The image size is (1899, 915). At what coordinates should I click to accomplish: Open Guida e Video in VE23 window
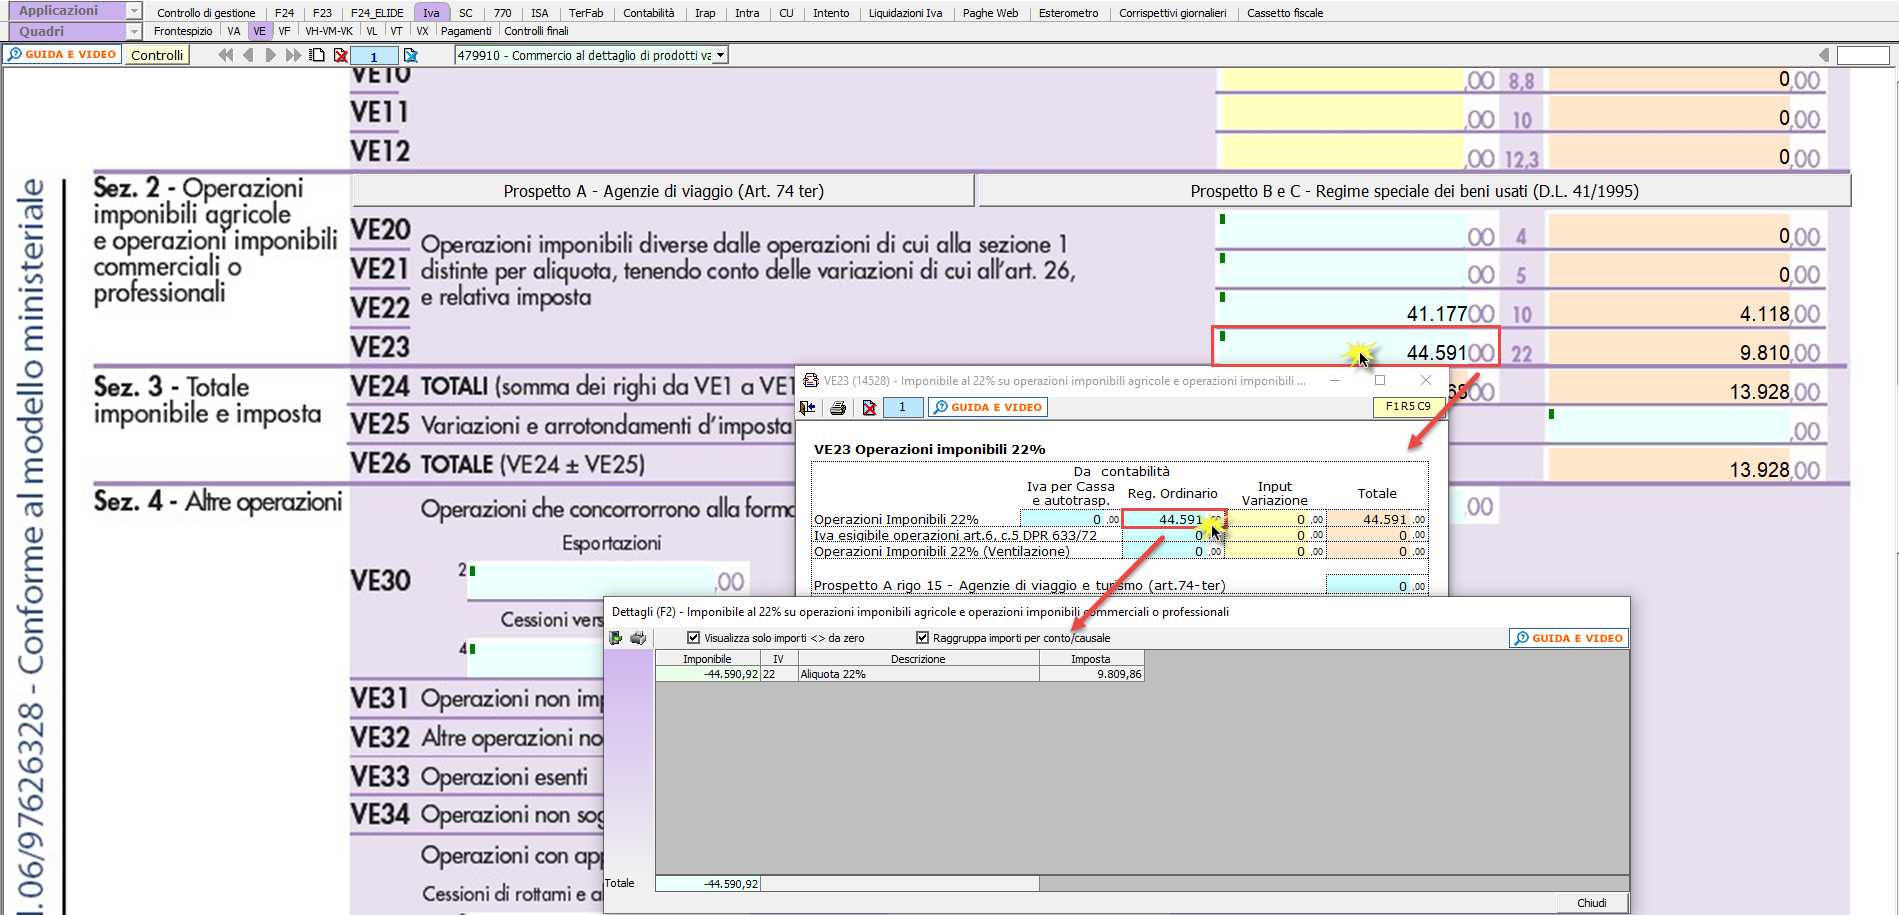(987, 407)
